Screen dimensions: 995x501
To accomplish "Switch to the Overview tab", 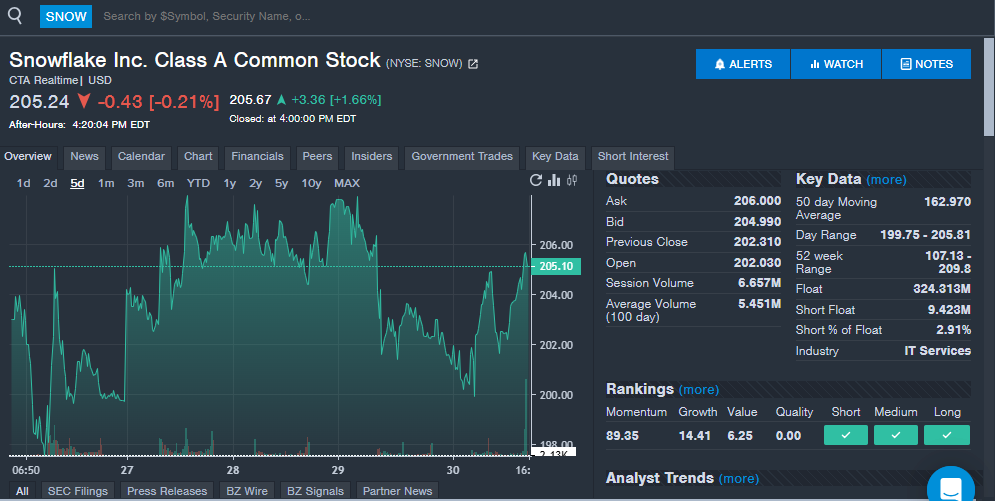I will 28,157.
